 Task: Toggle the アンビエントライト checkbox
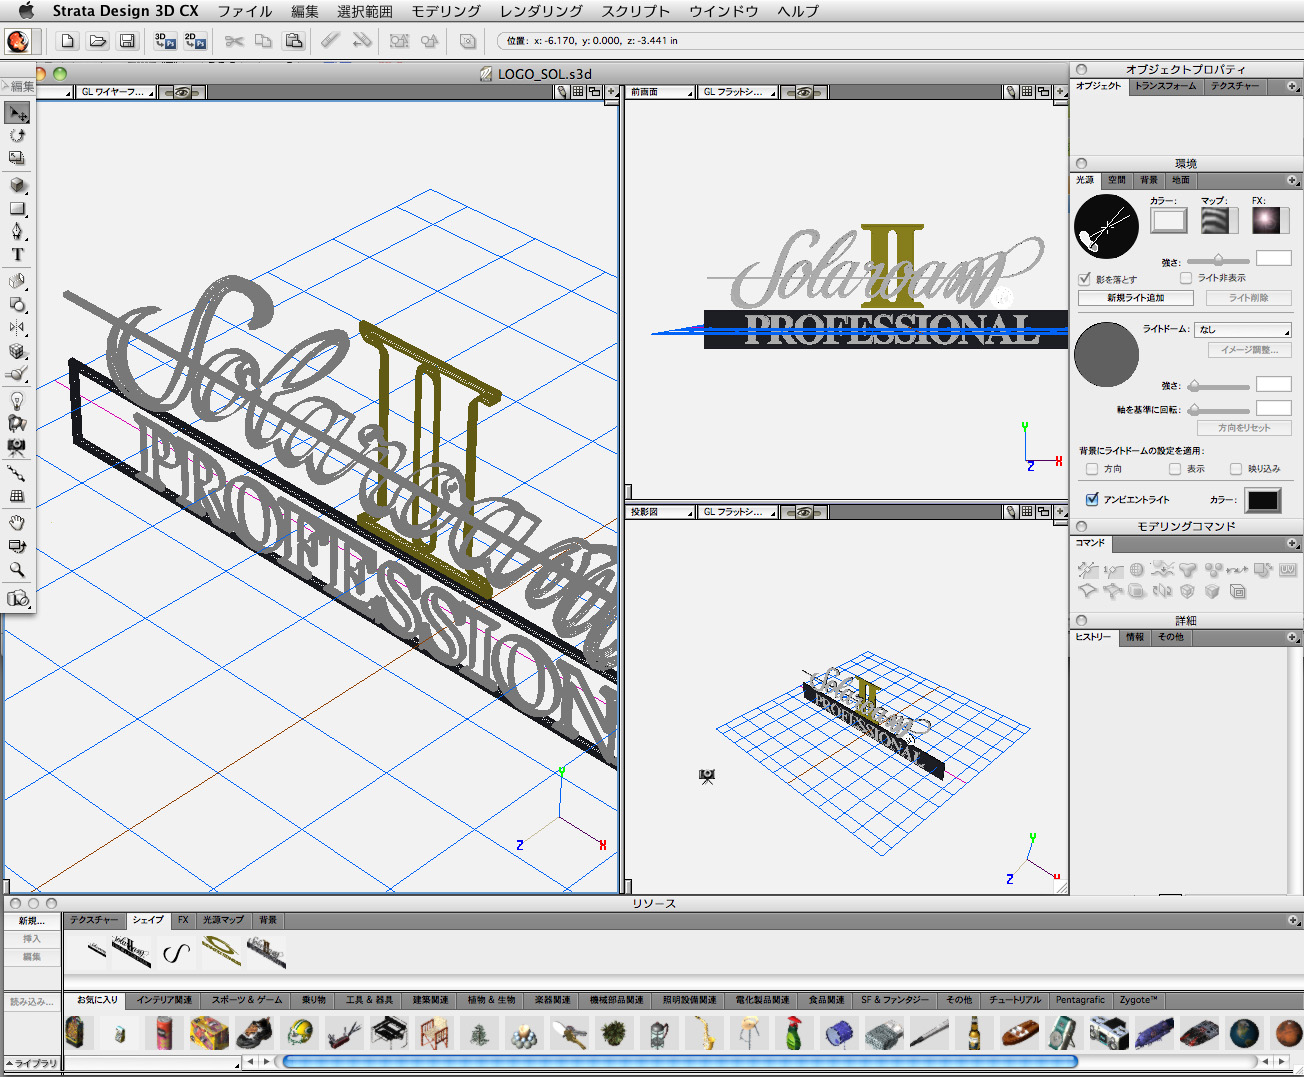click(x=1092, y=499)
